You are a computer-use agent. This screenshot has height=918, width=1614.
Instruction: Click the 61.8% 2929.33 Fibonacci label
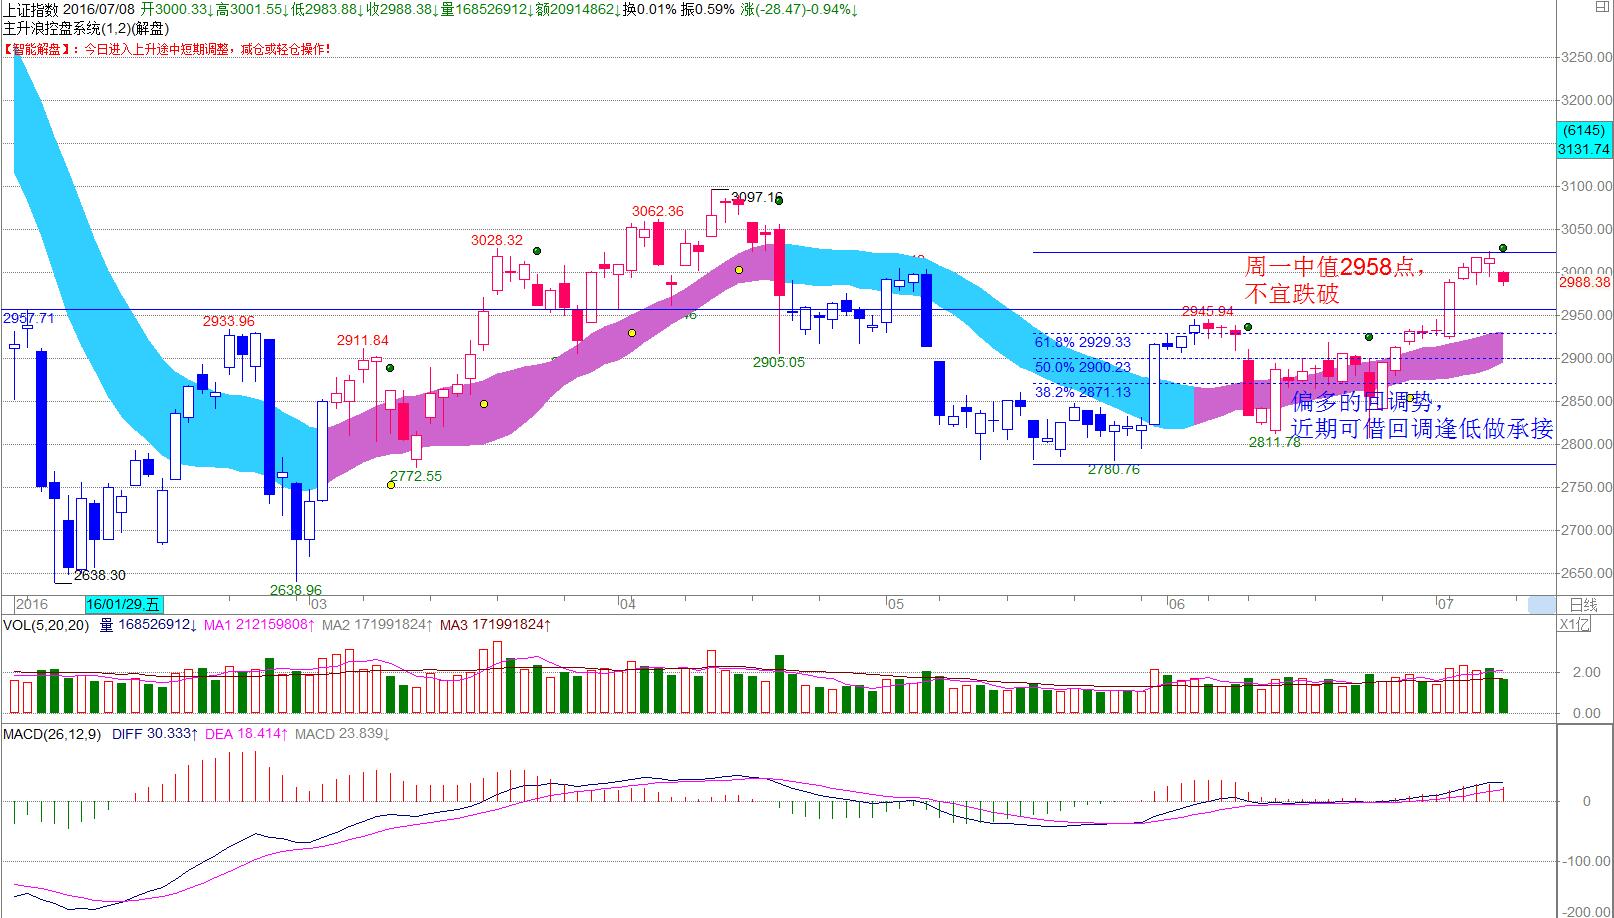pos(1083,342)
